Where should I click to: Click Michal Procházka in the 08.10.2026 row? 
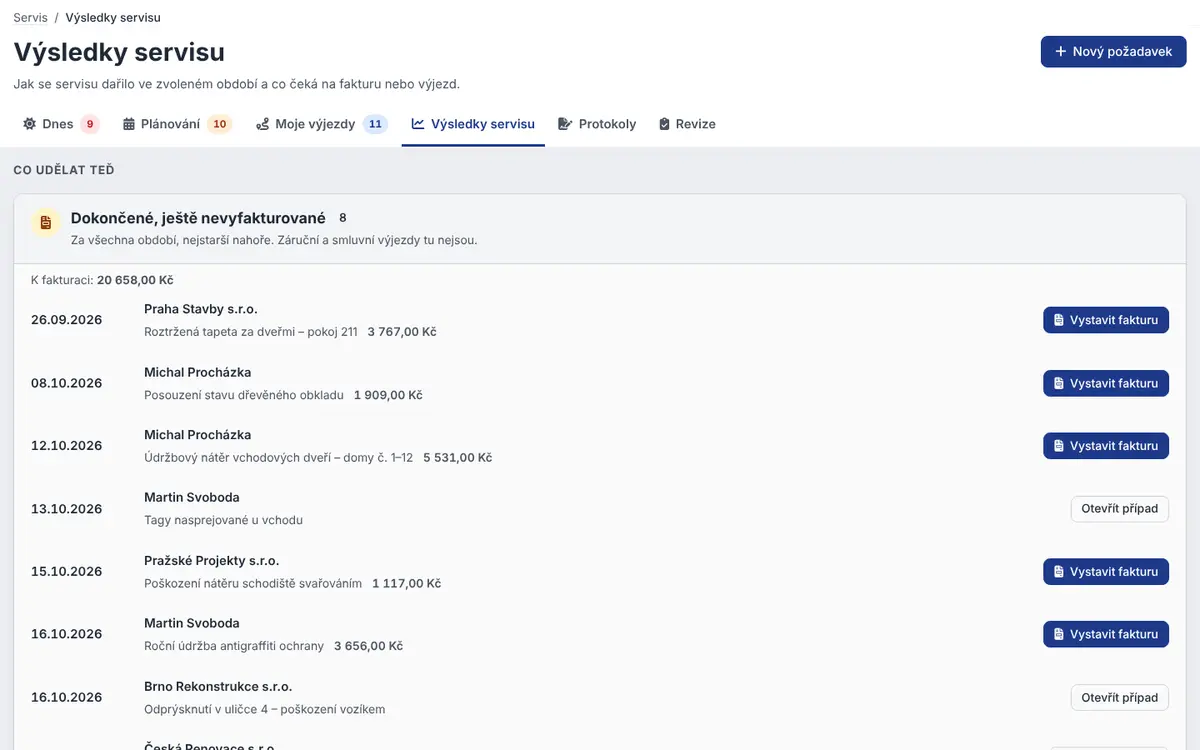tap(198, 372)
